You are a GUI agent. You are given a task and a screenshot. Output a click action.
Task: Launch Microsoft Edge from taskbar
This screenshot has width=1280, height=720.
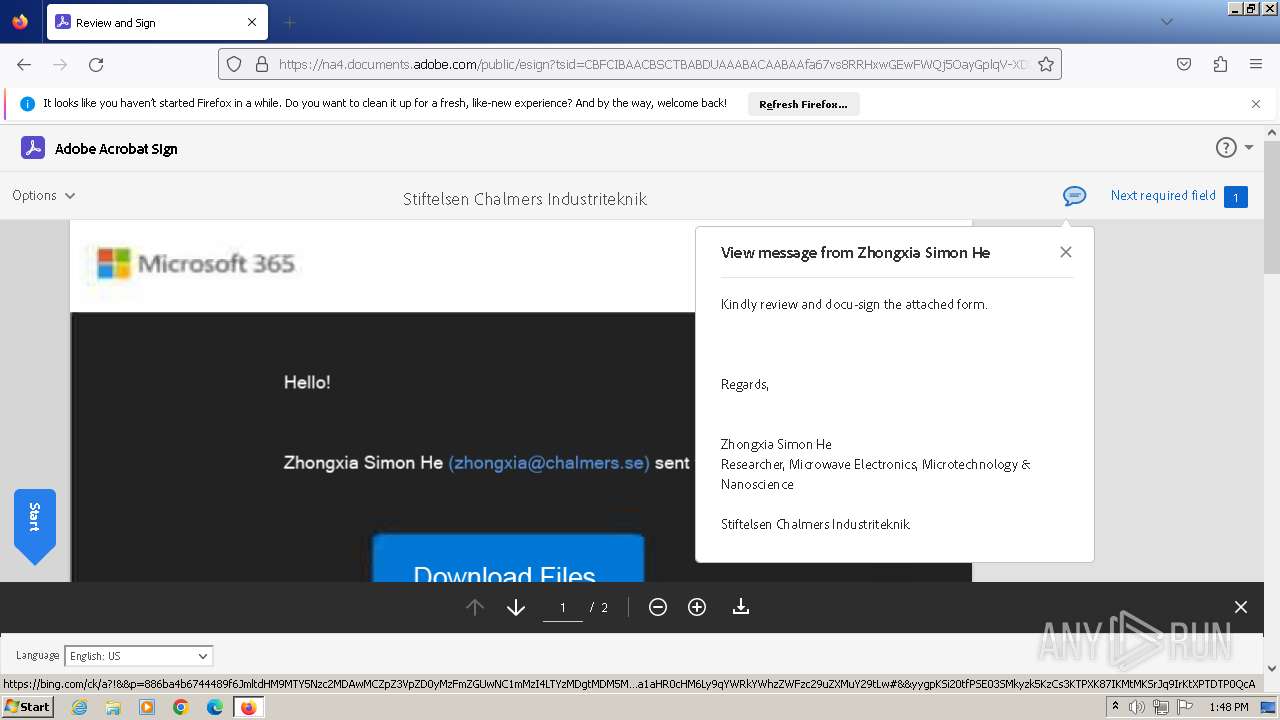215,707
